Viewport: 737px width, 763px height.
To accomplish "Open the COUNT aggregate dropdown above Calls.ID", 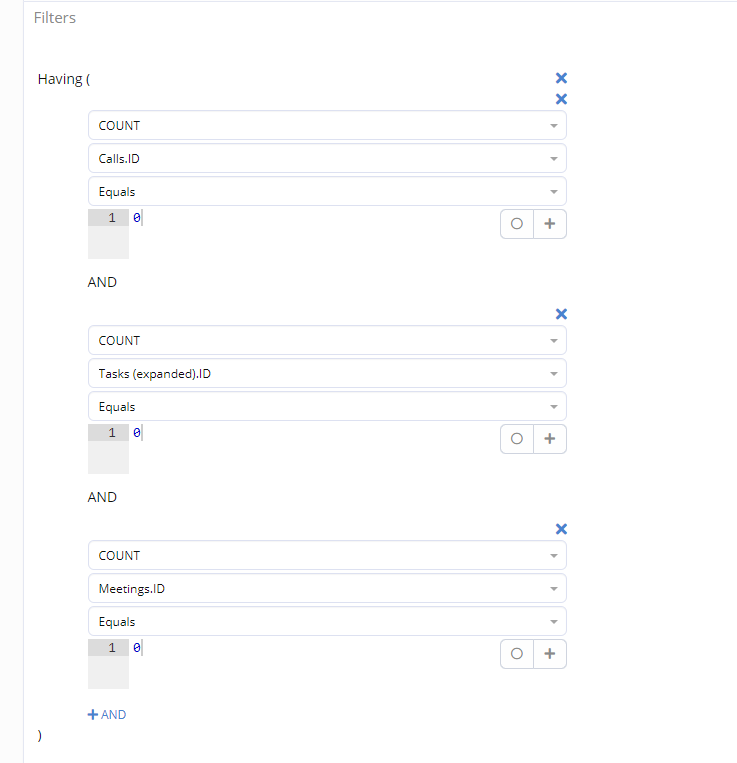I will 327,126.
